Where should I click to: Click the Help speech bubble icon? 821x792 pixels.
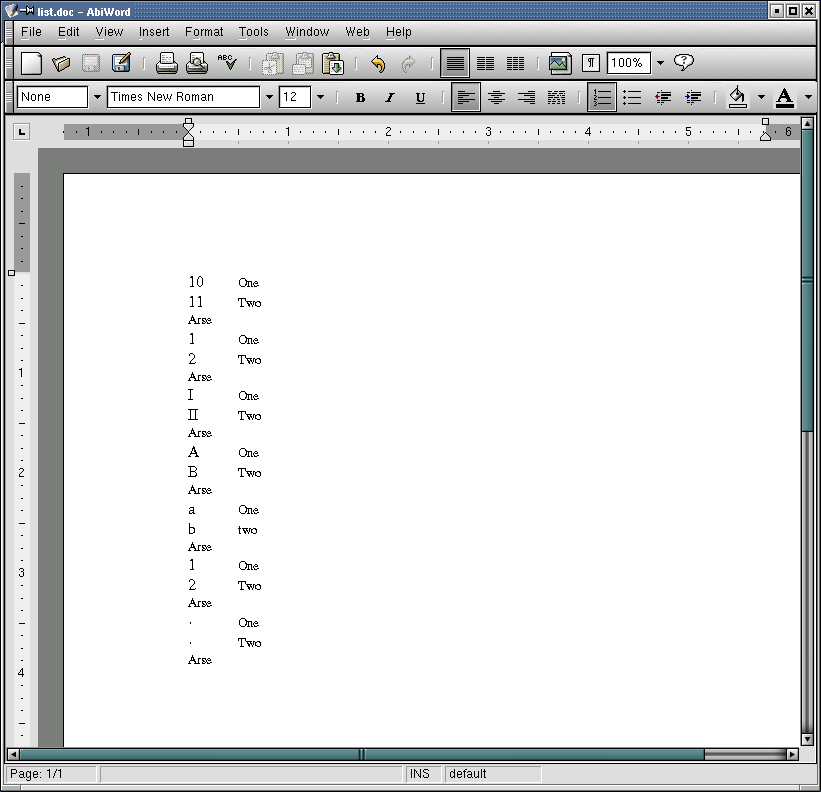click(x=683, y=63)
